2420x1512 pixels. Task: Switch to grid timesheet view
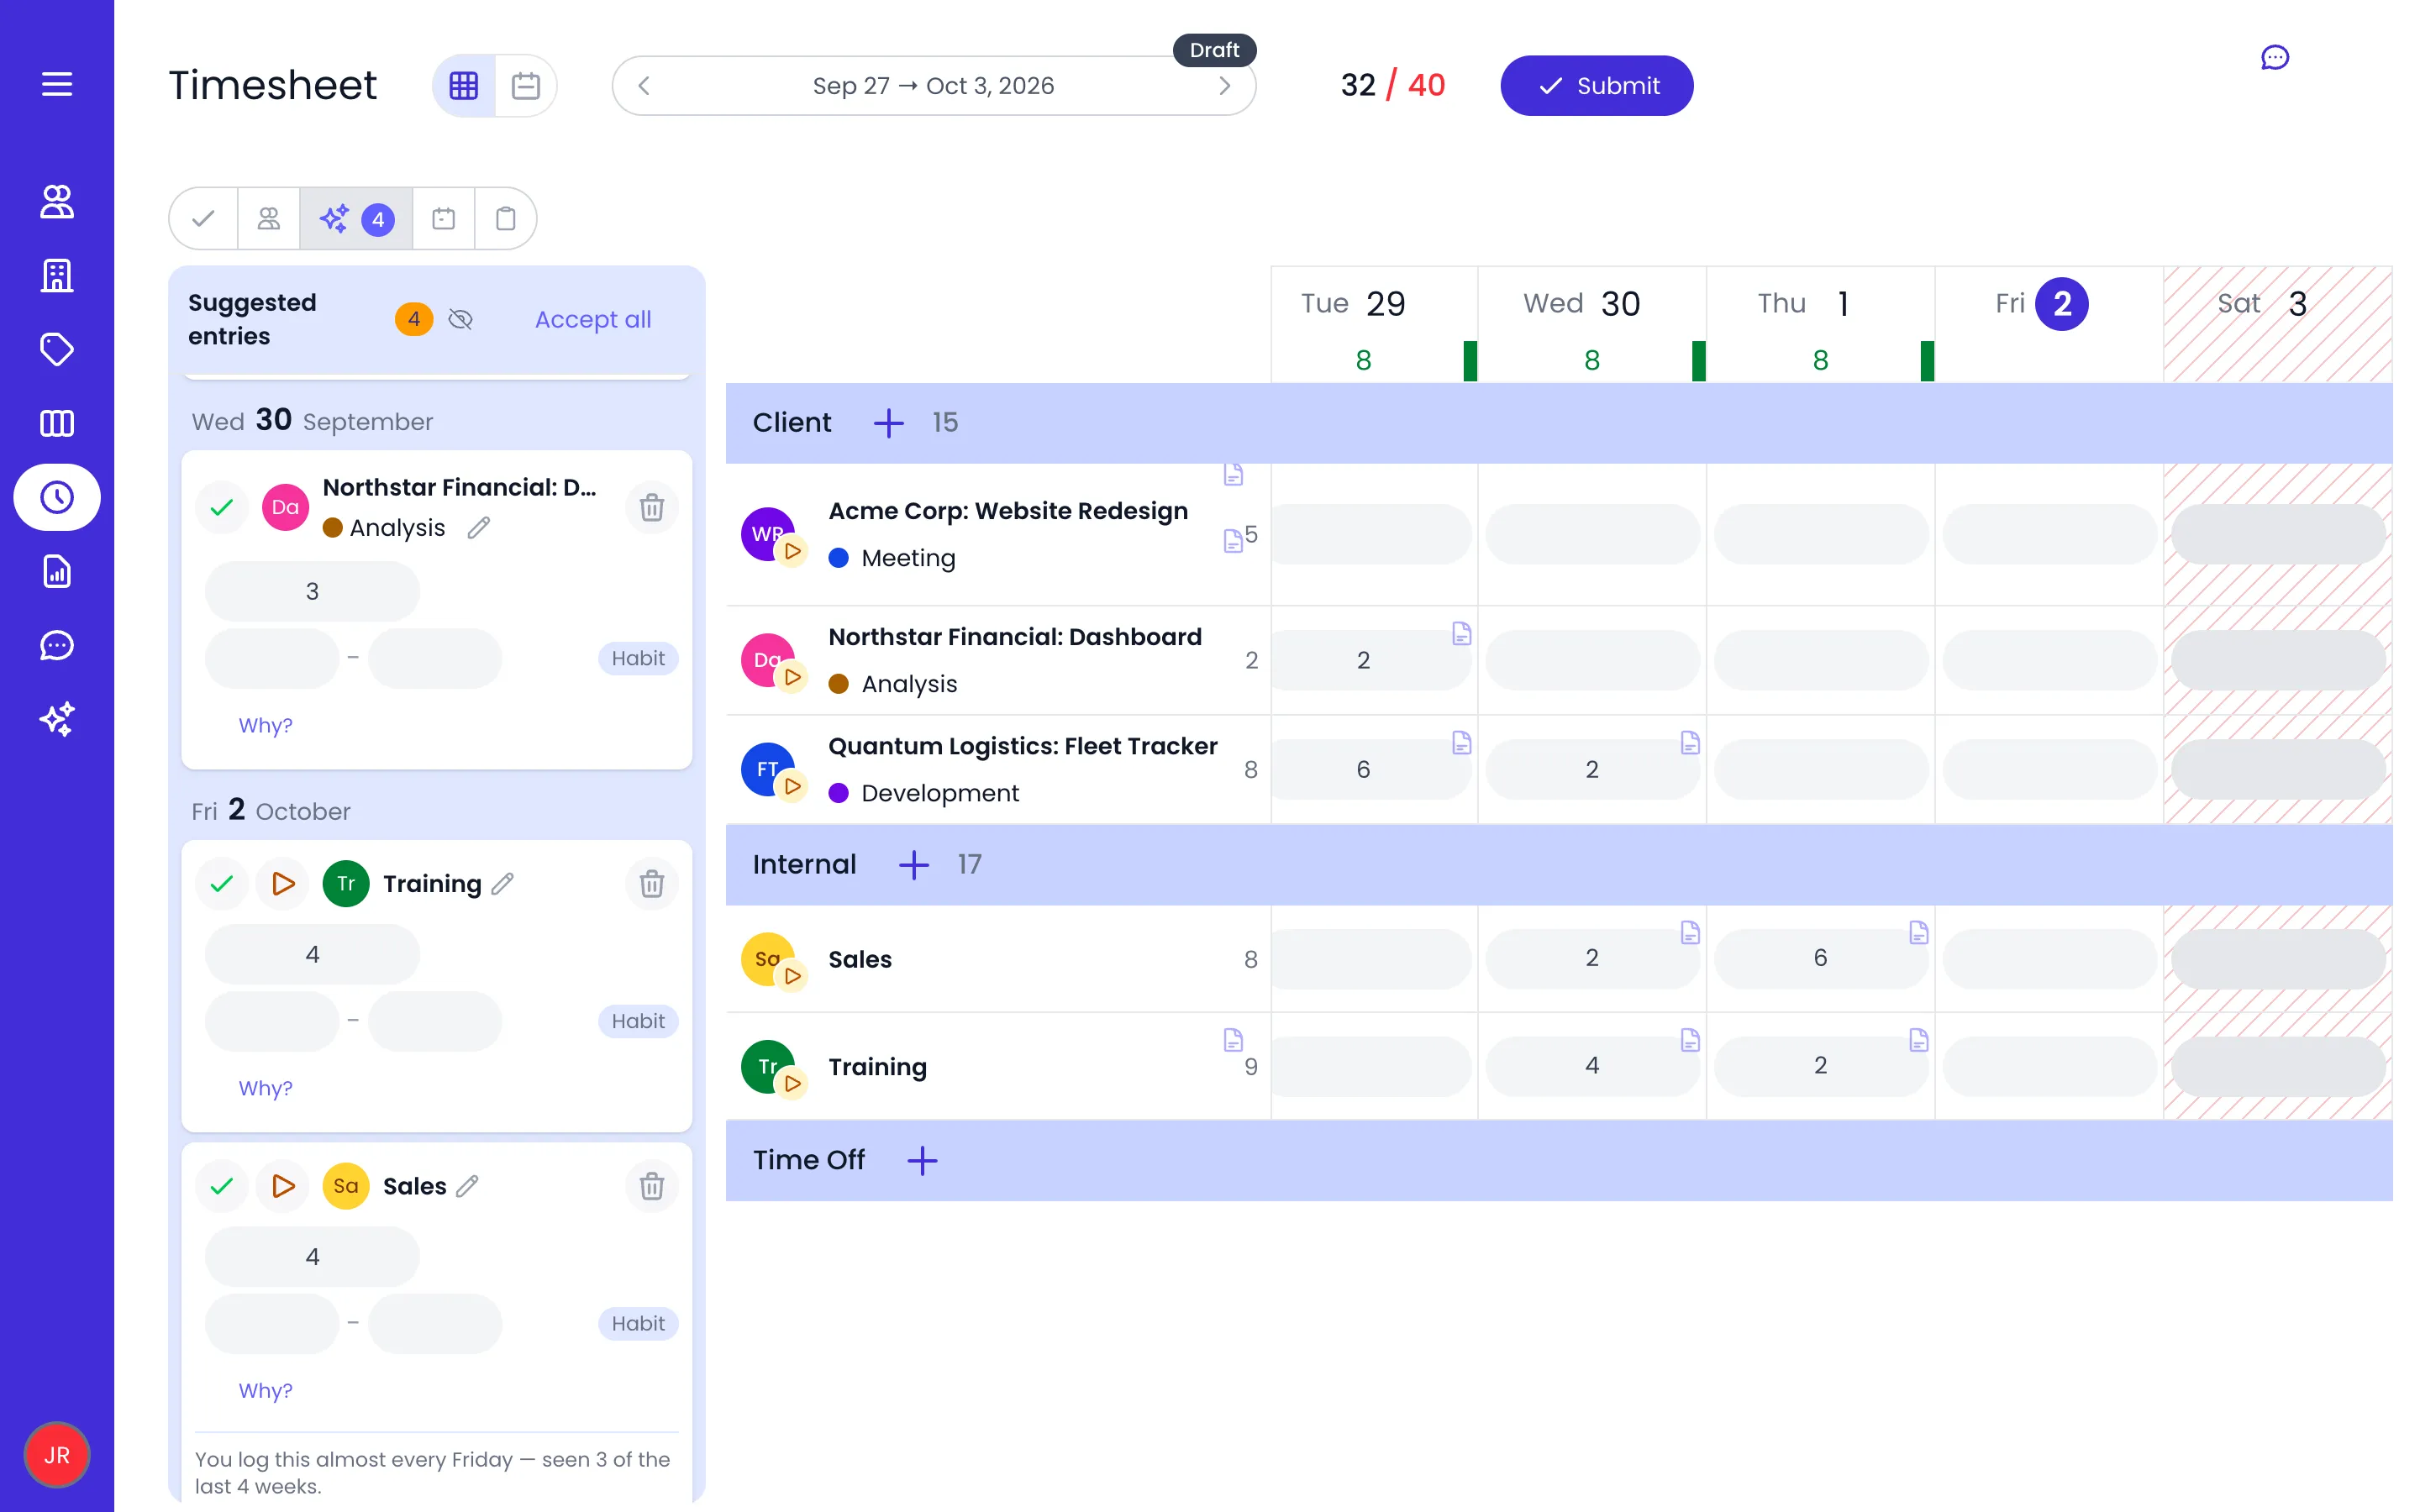[x=464, y=86]
